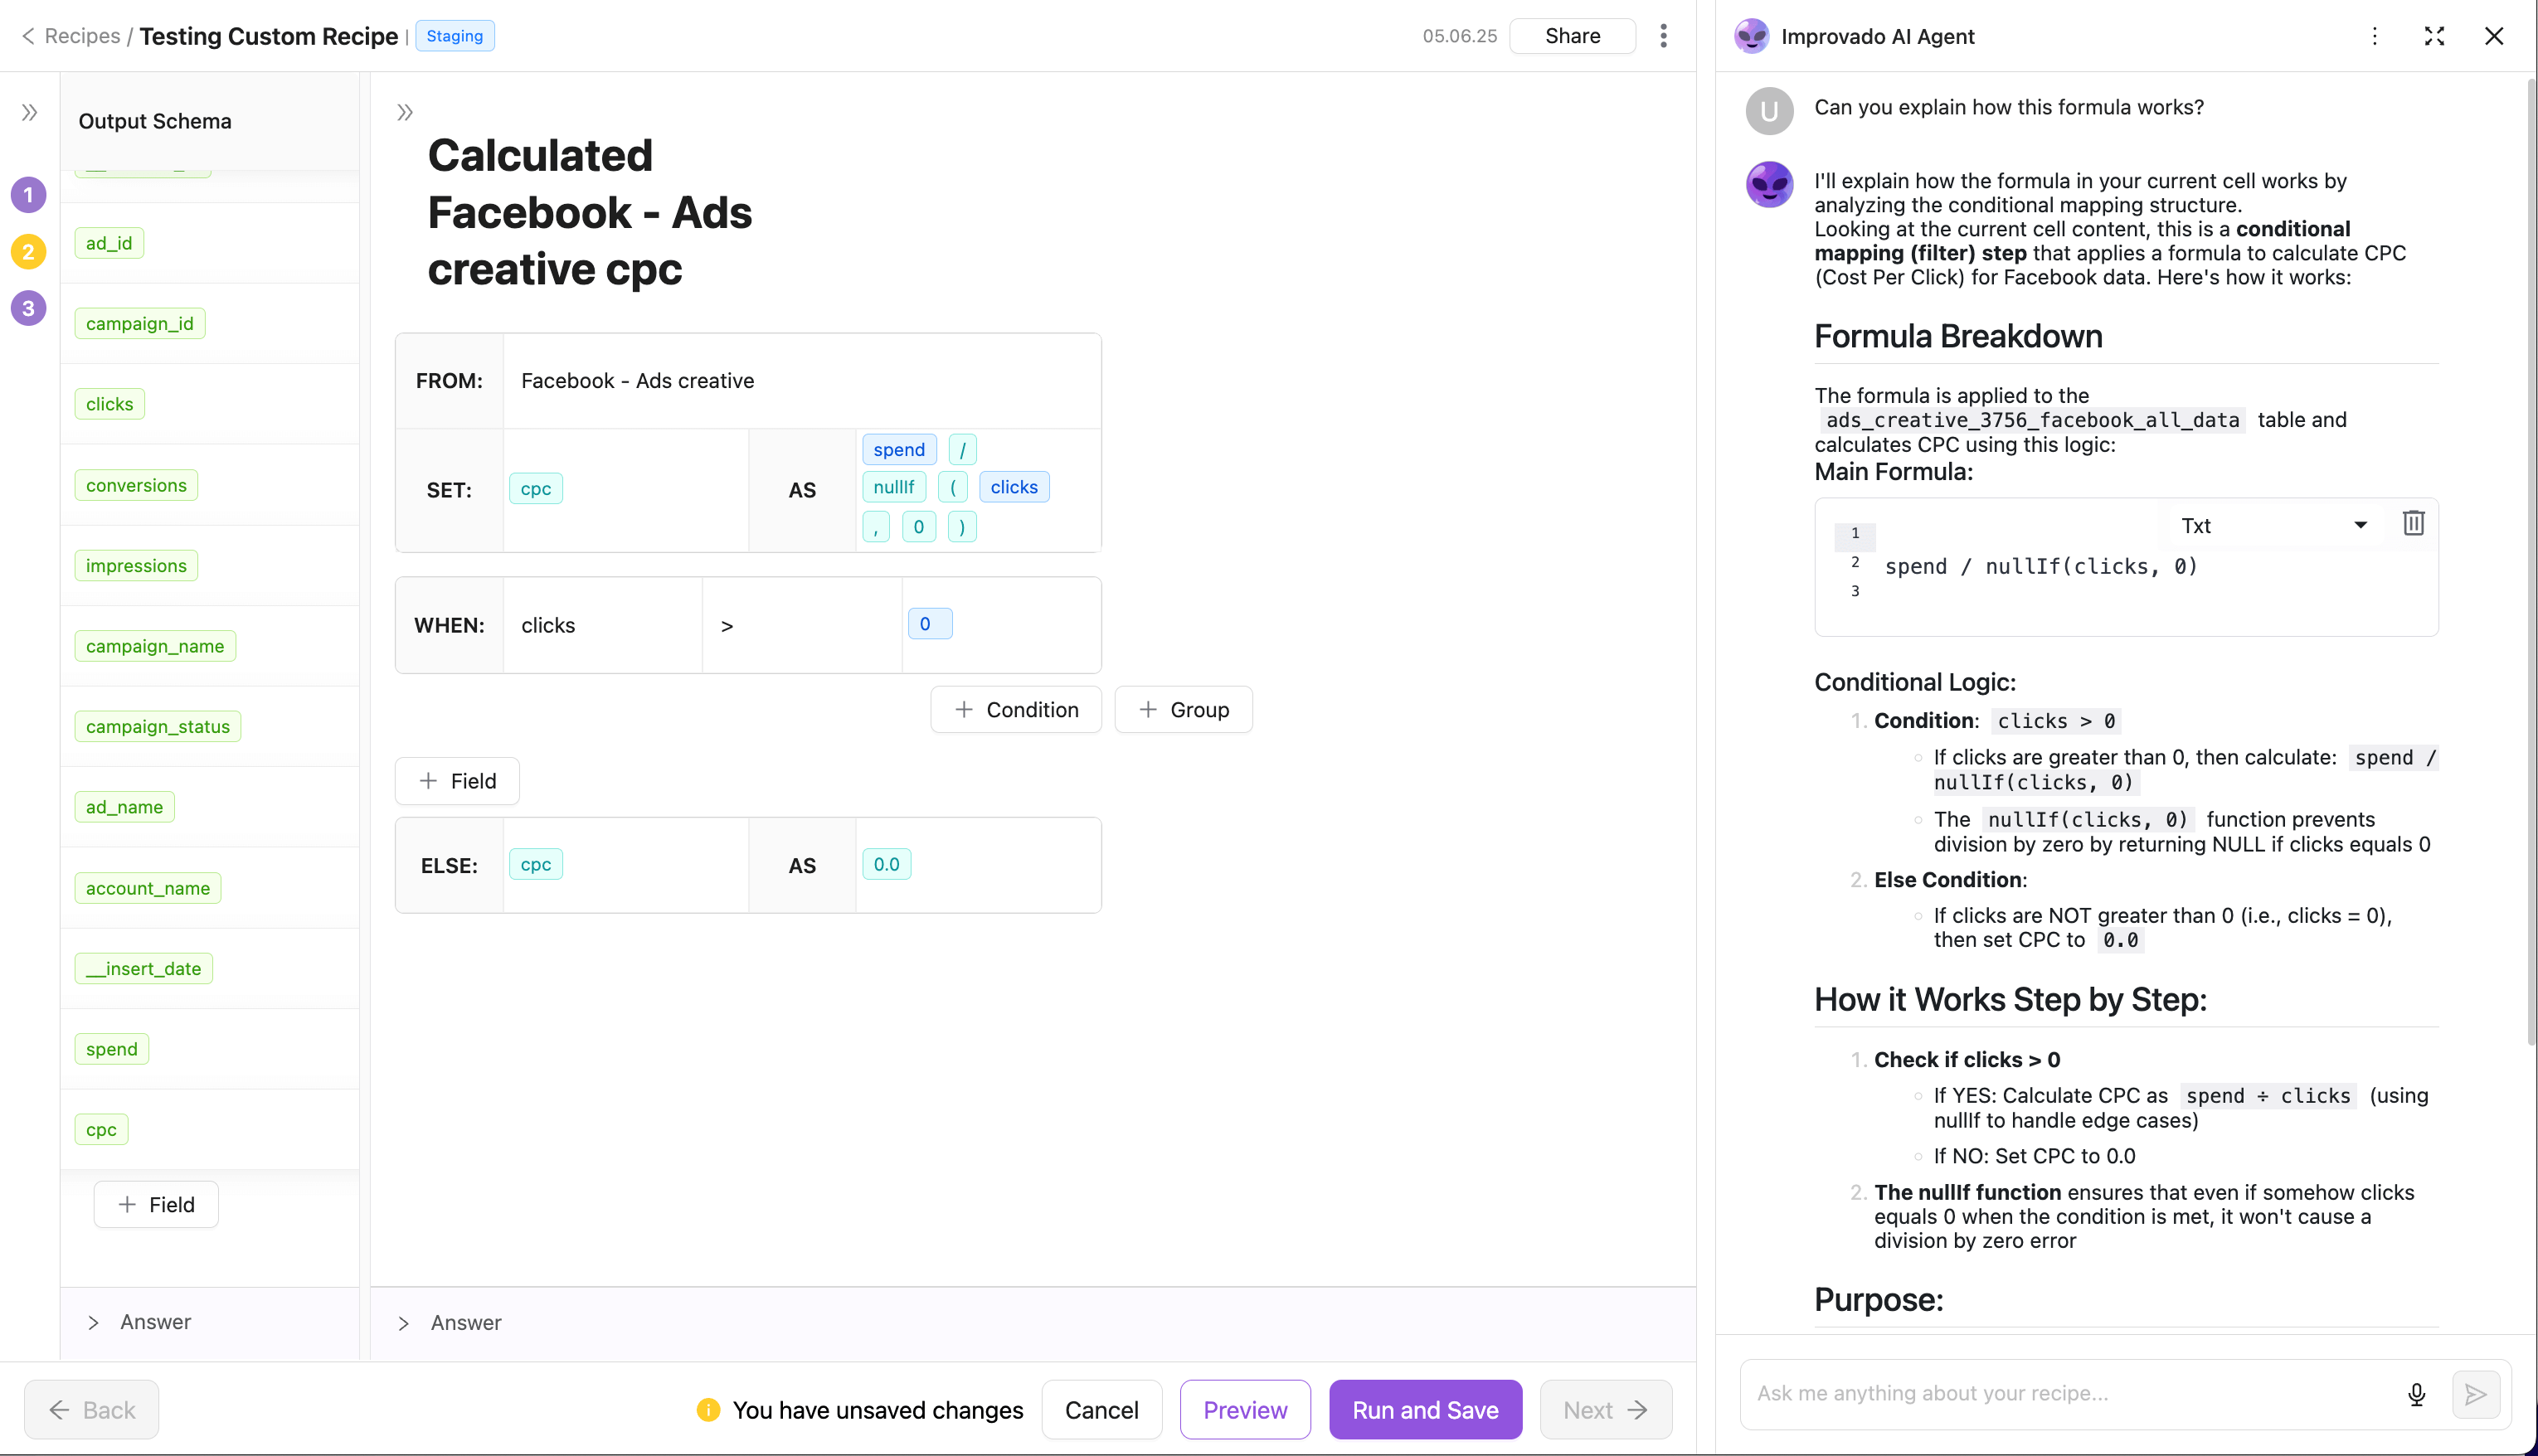This screenshot has height=1456, width=2538.
Task: Expand the Answer section under the formula editor
Action: tap(404, 1323)
